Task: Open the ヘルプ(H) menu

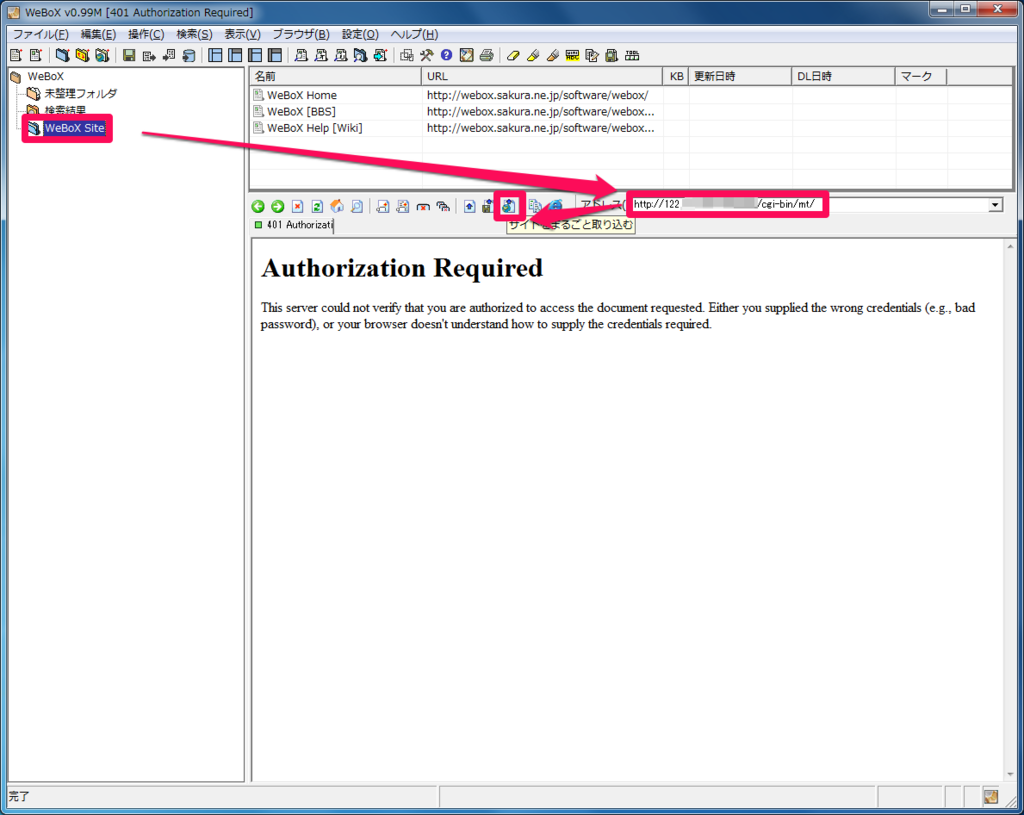Action: pos(414,34)
